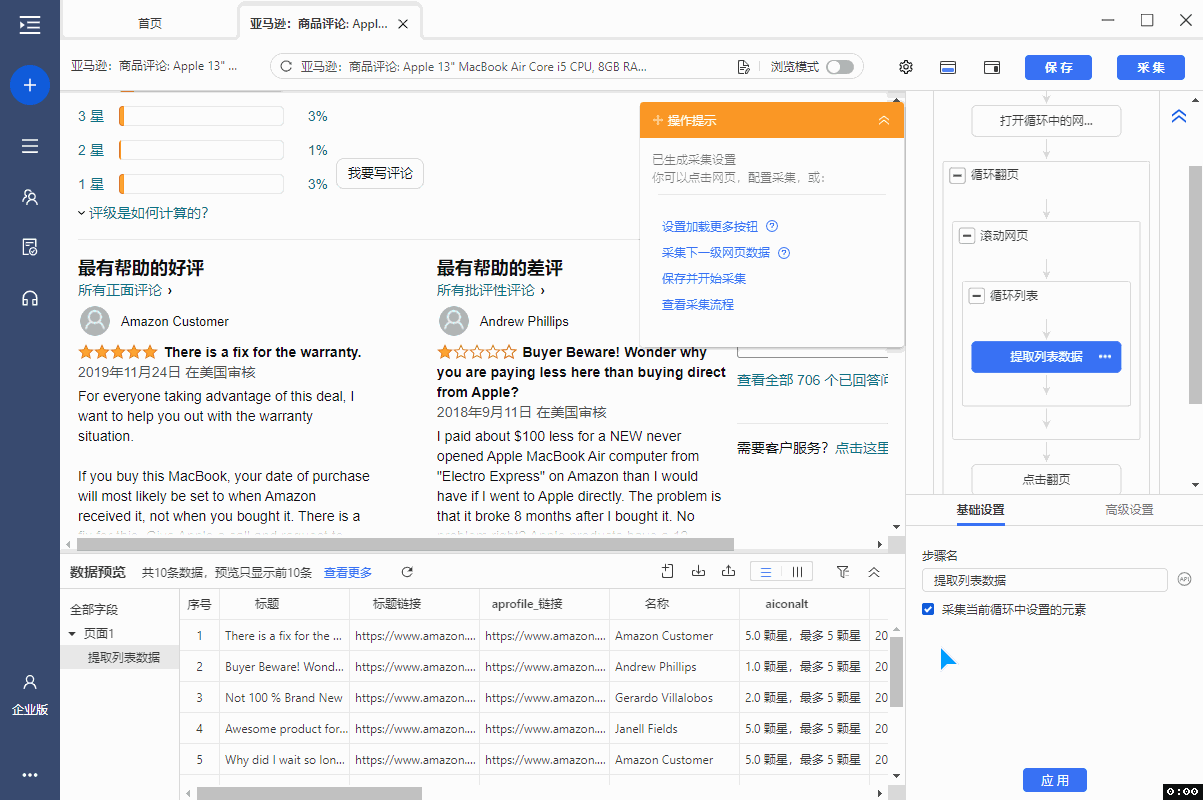Switch data preview to vertical column view

[797, 572]
